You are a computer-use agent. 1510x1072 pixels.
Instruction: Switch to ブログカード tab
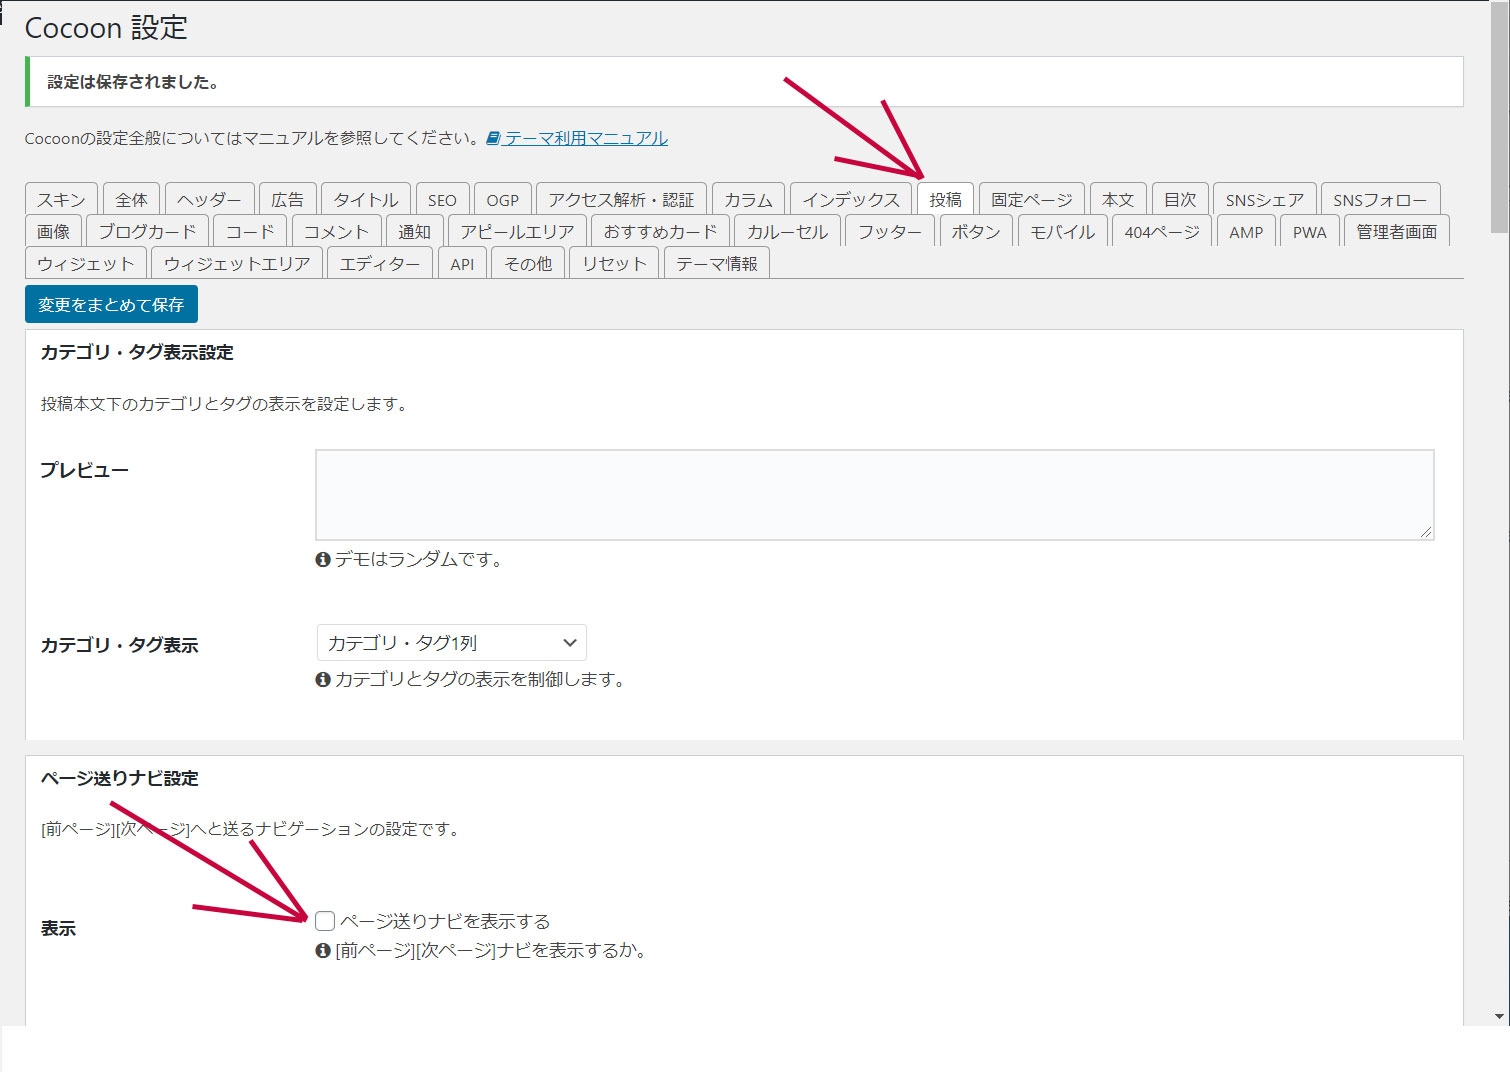pyautogui.click(x=147, y=231)
